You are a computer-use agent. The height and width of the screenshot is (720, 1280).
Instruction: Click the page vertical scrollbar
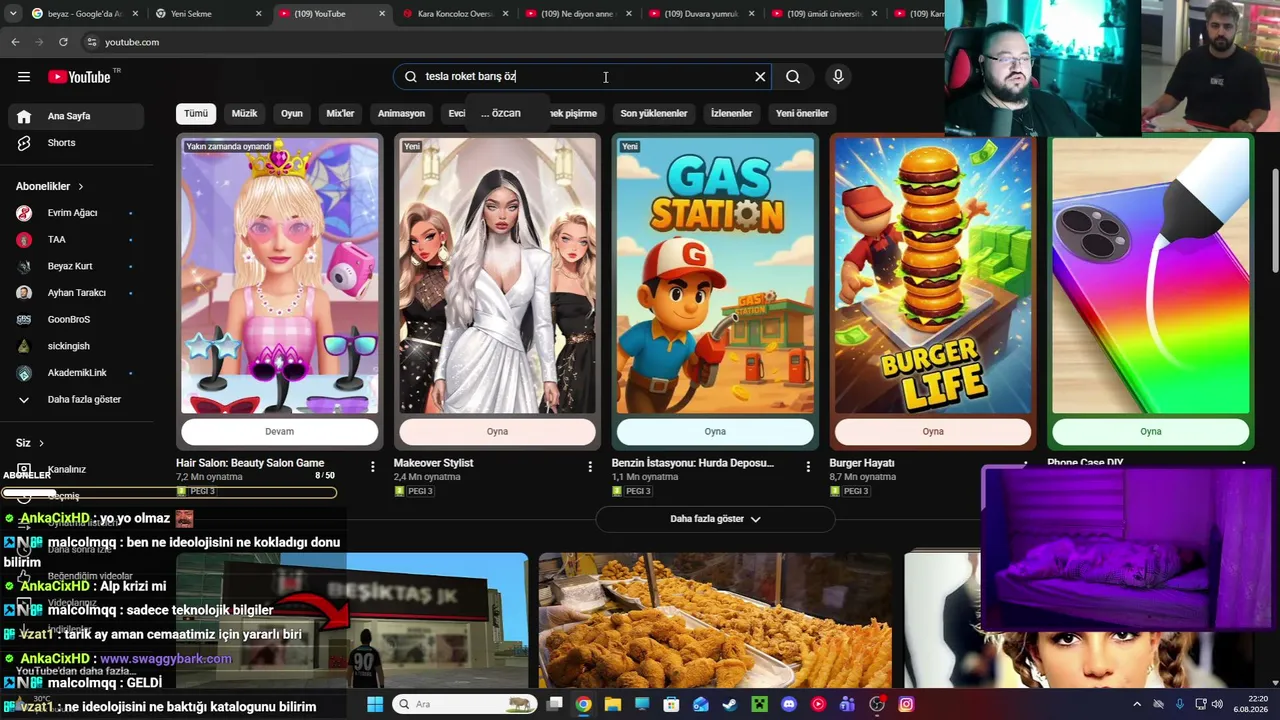pos(1274,220)
